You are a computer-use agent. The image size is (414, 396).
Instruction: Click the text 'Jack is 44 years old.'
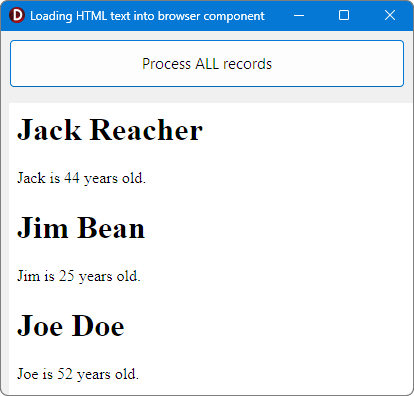pos(81,178)
